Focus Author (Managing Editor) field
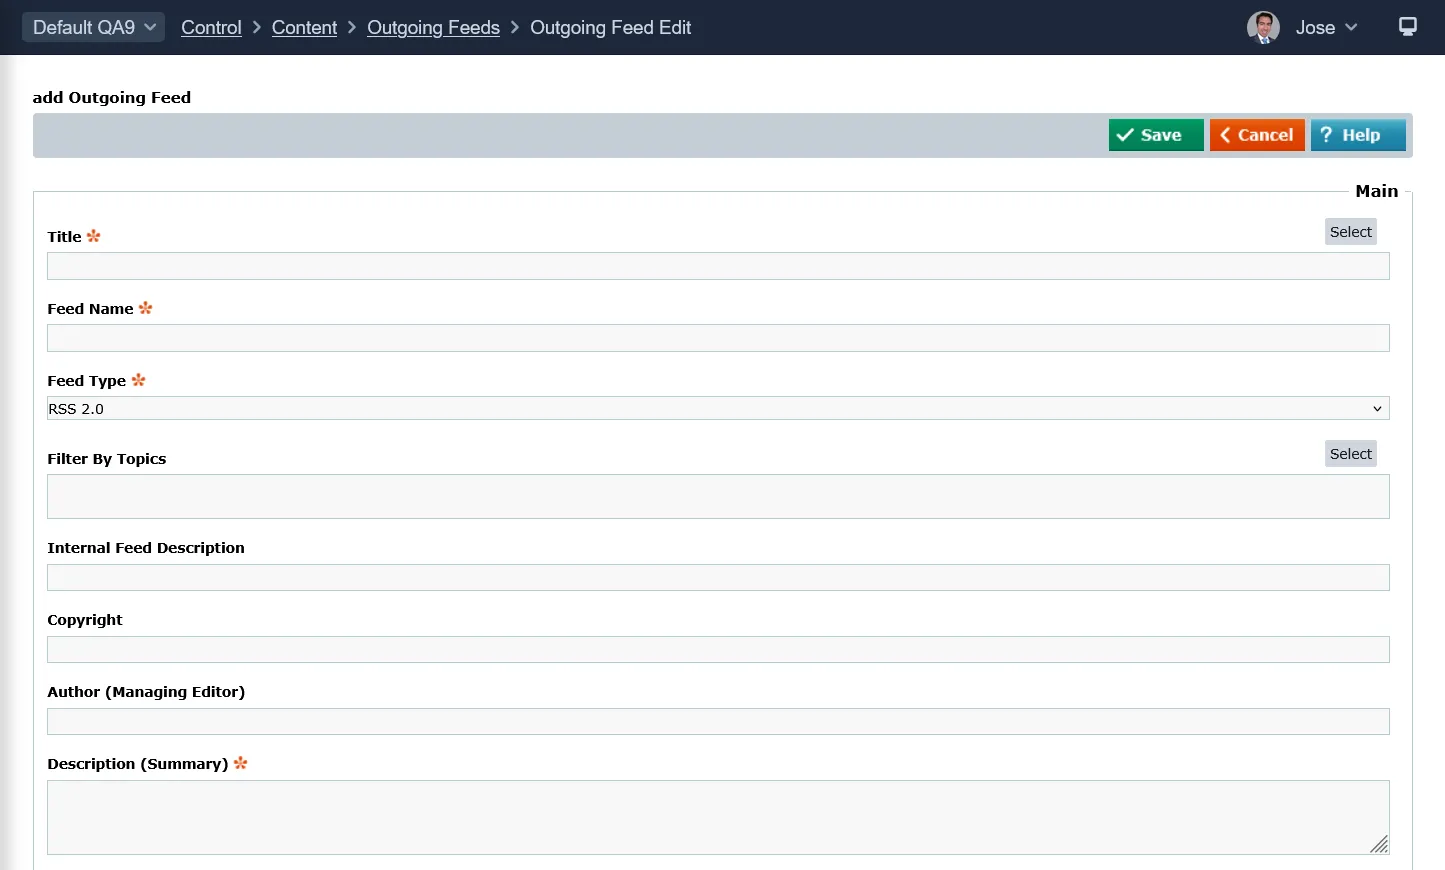This screenshot has width=1445, height=870. tap(717, 722)
